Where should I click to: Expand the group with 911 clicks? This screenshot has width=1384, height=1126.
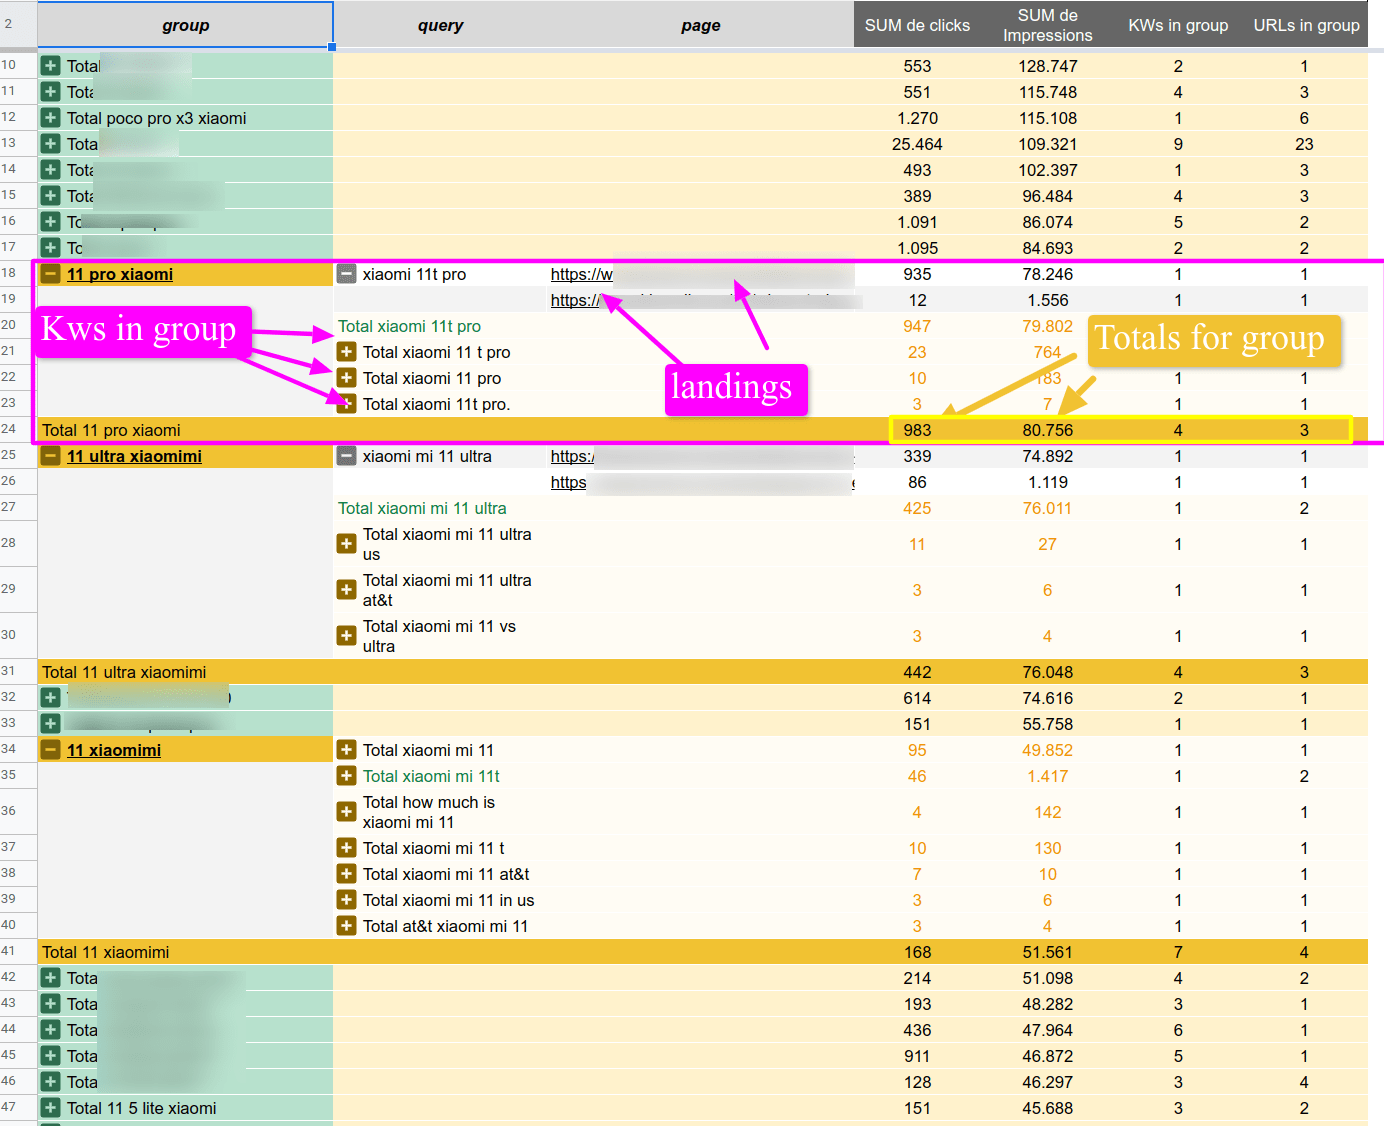pyautogui.click(x=51, y=1056)
